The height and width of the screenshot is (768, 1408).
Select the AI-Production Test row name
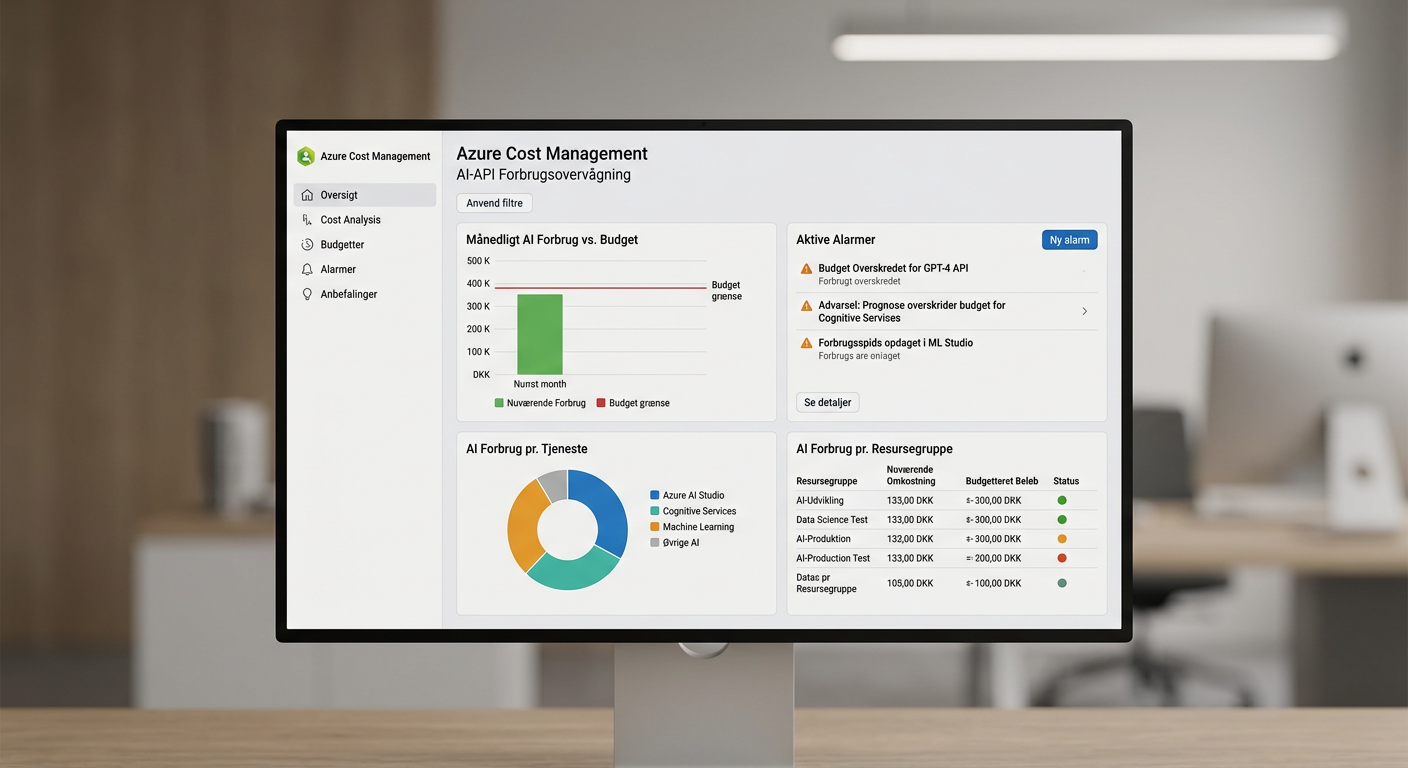click(x=833, y=558)
